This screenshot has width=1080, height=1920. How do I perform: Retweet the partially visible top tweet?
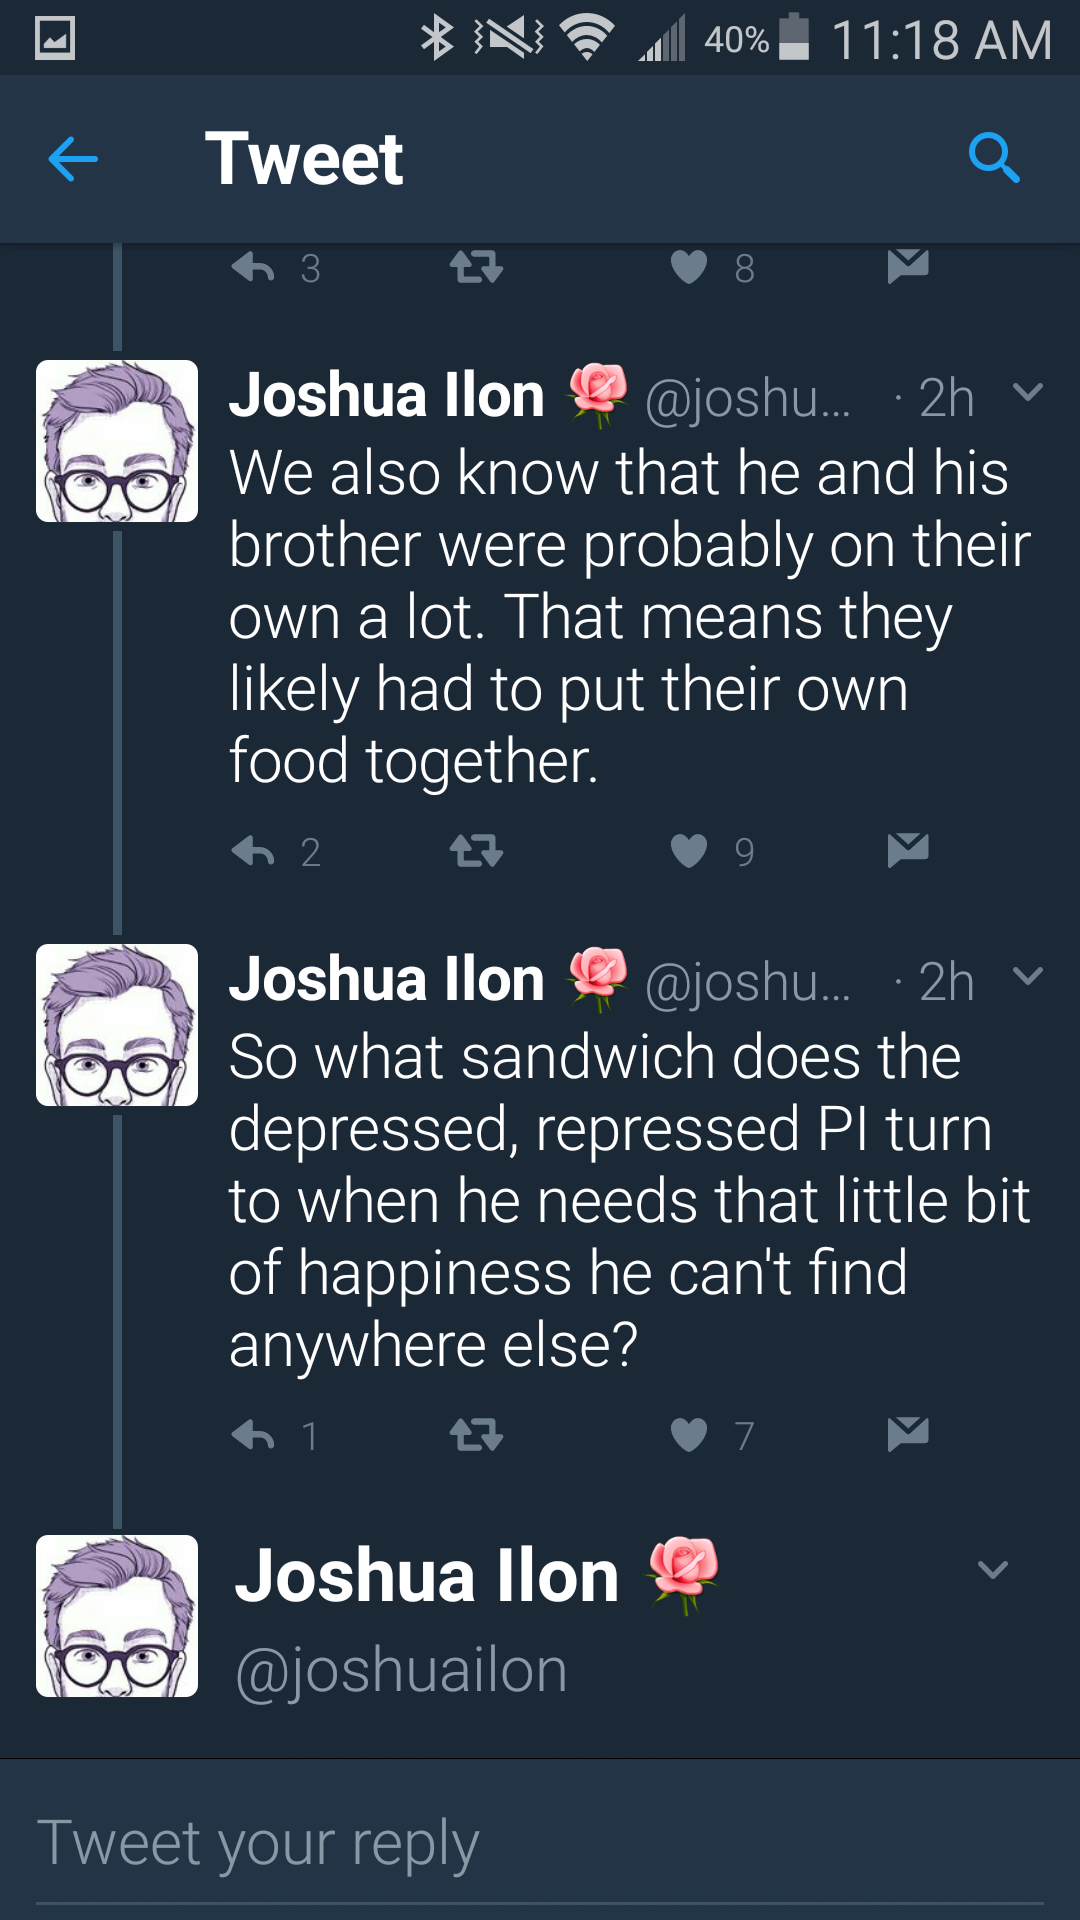click(476, 268)
